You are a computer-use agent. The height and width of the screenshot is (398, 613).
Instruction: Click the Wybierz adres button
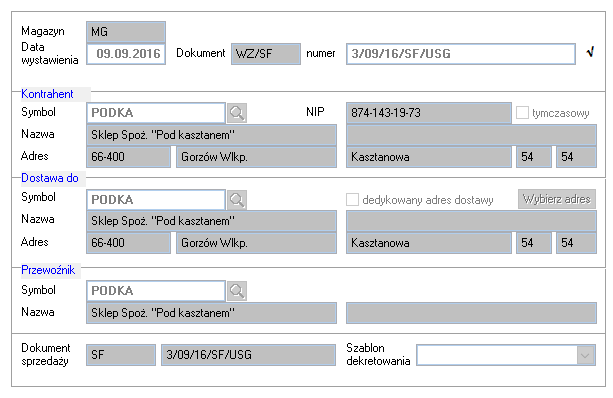click(557, 199)
